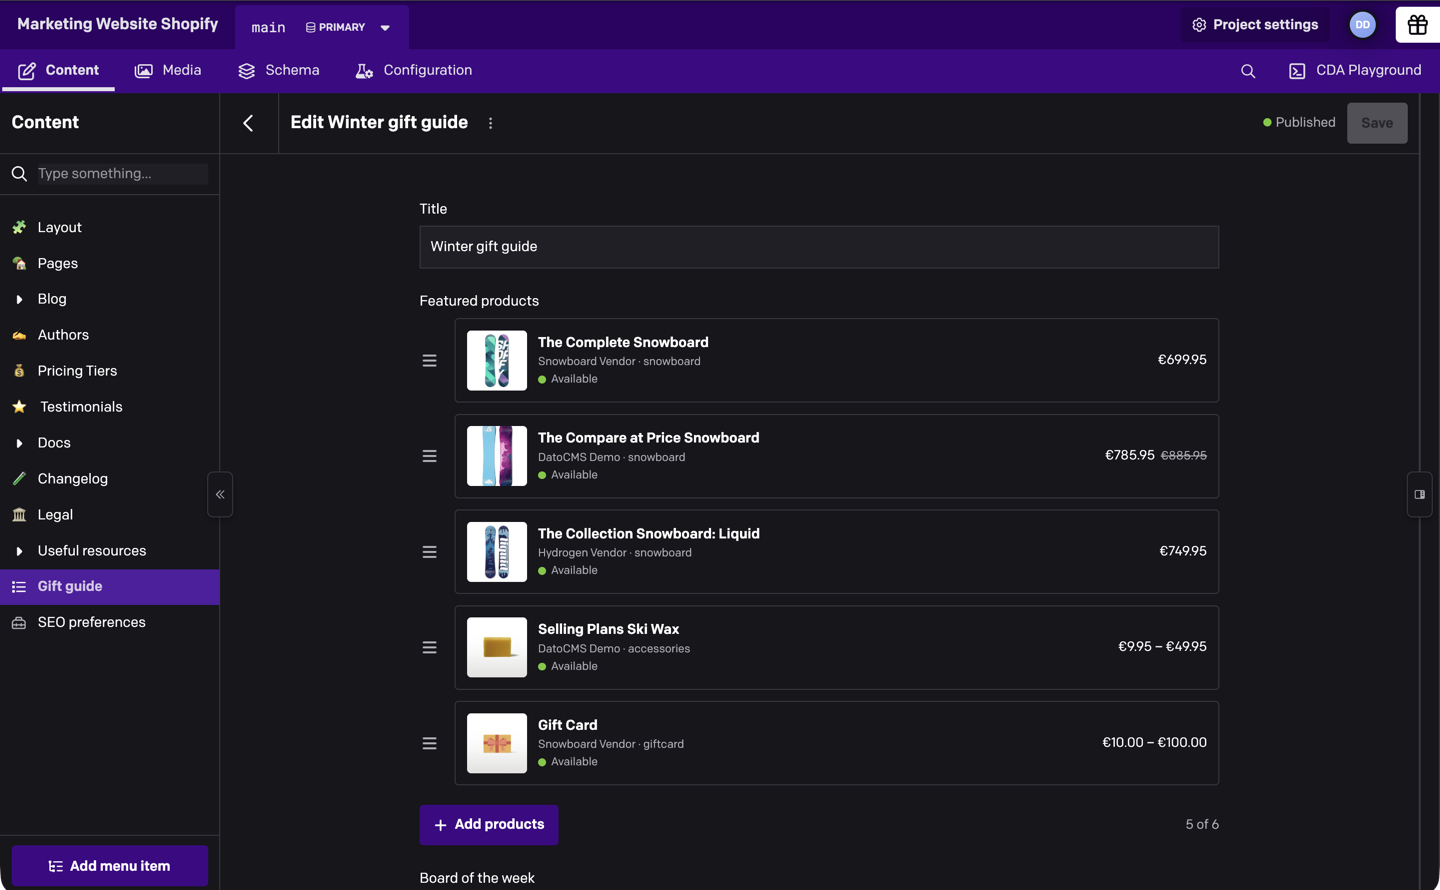The width and height of the screenshot is (1440, 890).
Task: Open CDA Playground
Action: click(x=1355, y=71)
